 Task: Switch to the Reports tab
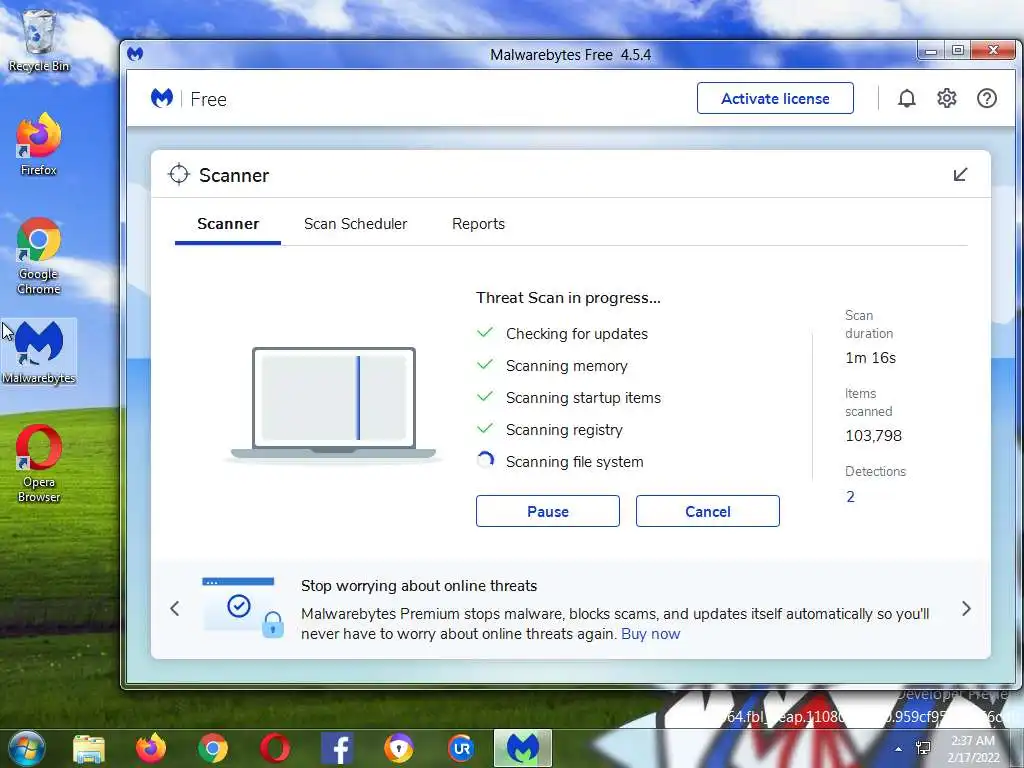[478, 224]
